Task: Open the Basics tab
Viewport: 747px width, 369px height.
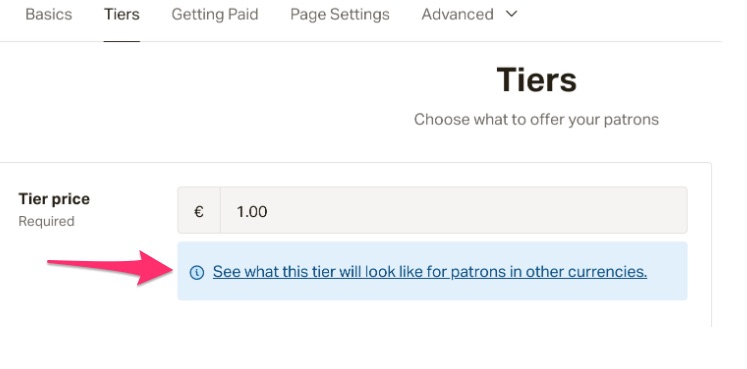Action: (x=49, y=14)
